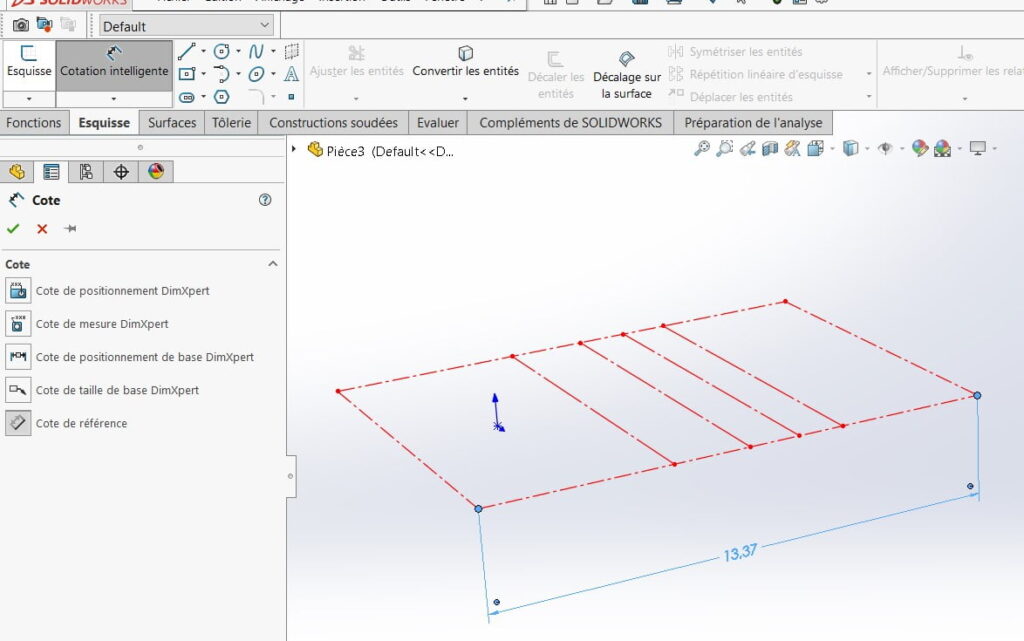Expand the display style dropdown in view toolbar
The width and height of the screenshot is (1024, 641).
866,148
